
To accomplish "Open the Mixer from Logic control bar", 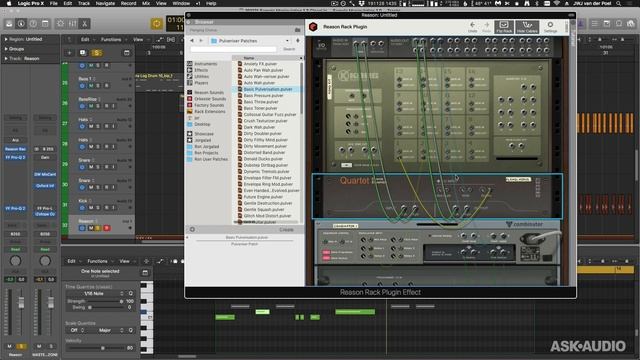I will [x=72, y=24].
